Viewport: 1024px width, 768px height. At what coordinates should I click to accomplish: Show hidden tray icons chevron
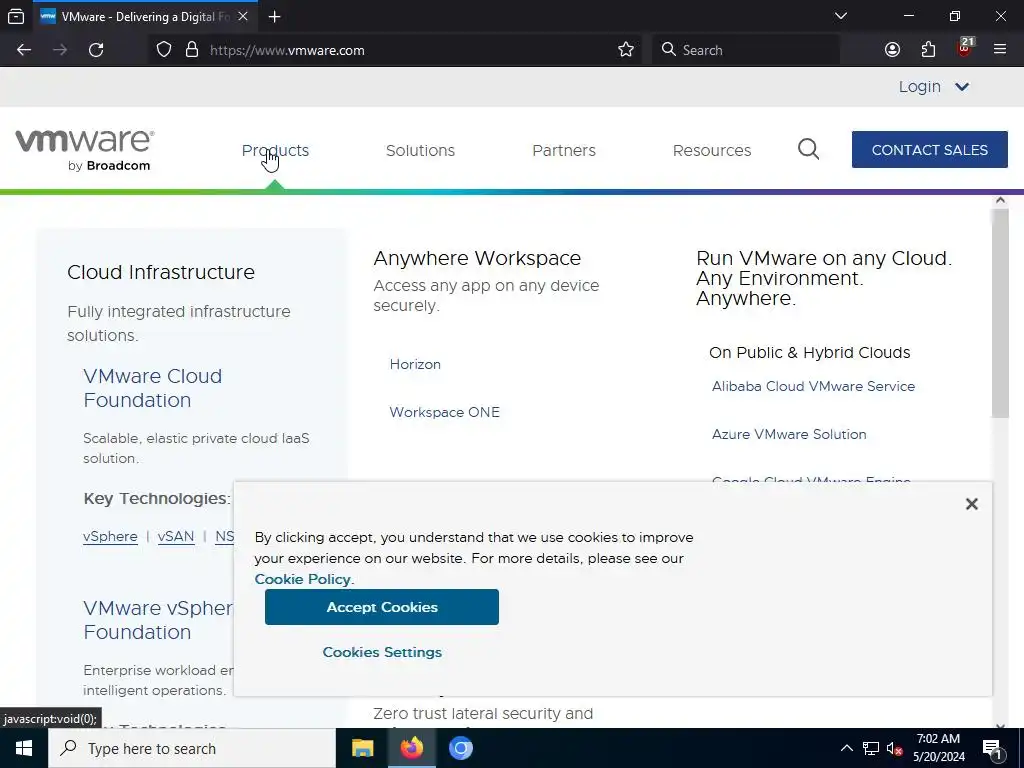point(846,748)
